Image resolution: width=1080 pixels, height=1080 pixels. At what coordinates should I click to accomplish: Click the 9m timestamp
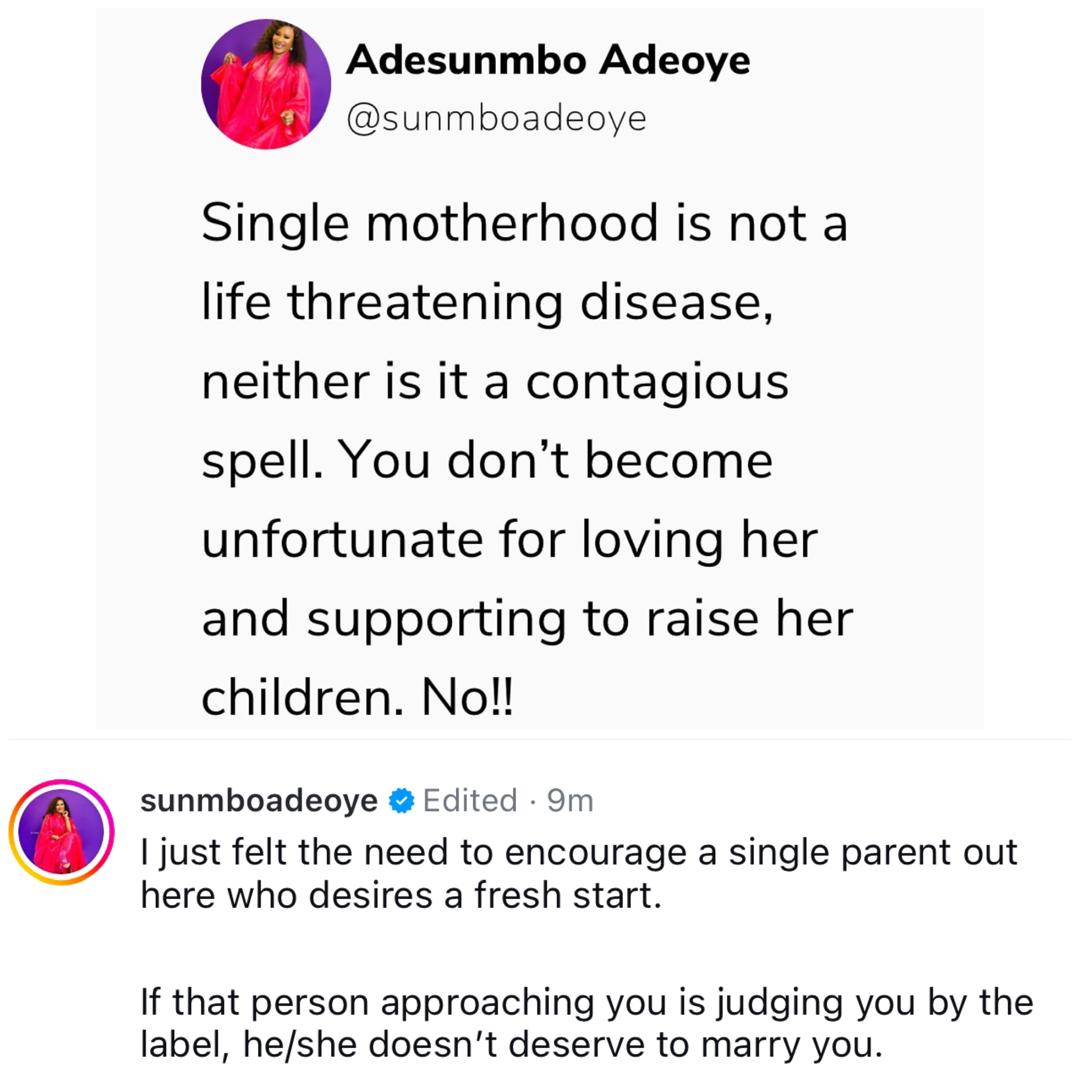(568, 799)
